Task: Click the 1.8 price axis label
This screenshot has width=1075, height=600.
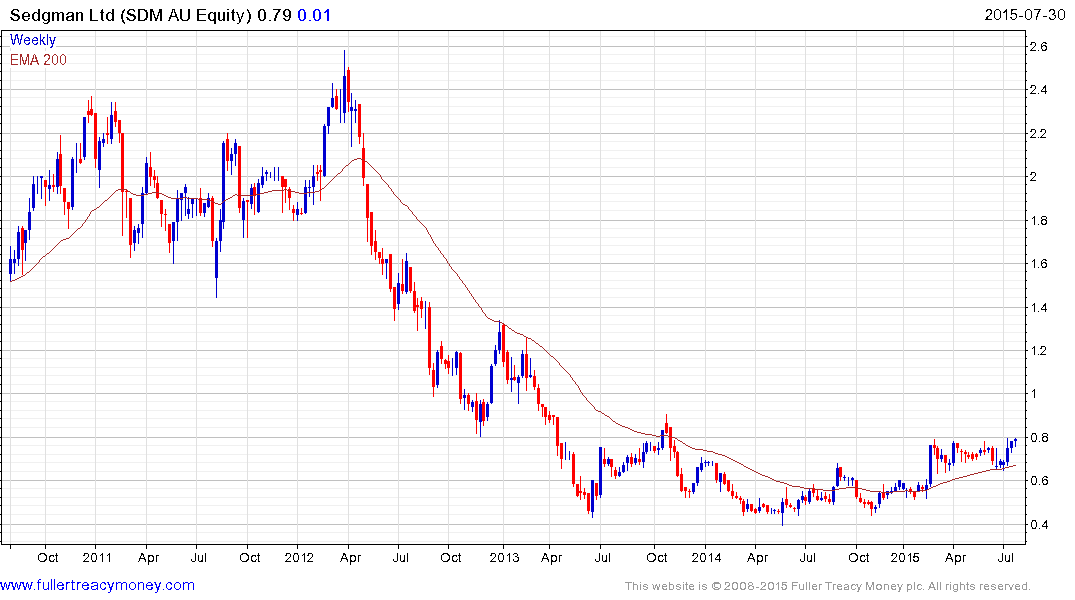Action: tap(1038, 220)
